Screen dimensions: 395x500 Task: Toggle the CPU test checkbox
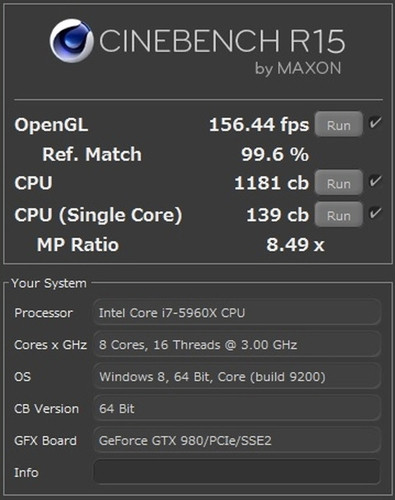(375, 181)
